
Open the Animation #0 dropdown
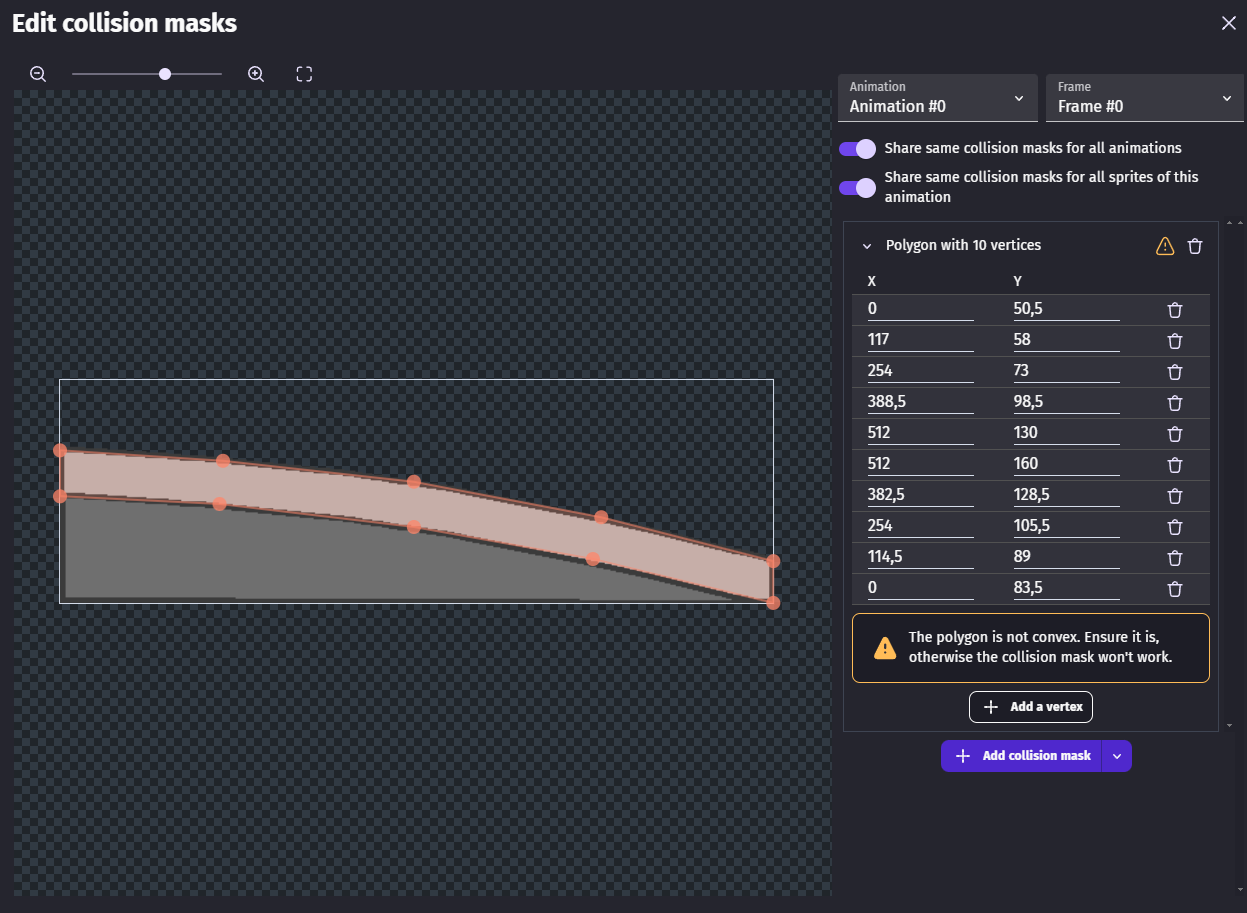tap(937, 98)
